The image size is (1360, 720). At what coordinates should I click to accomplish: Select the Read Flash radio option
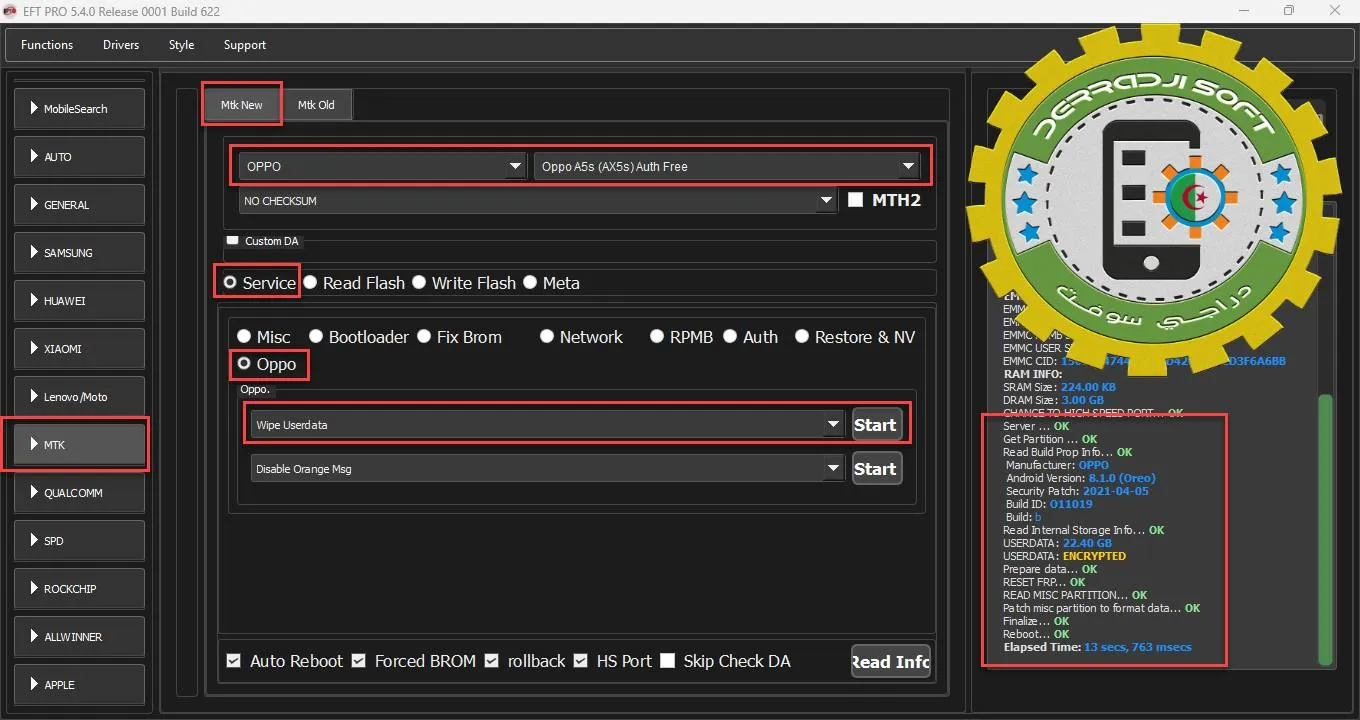click(x=311, y=283)
